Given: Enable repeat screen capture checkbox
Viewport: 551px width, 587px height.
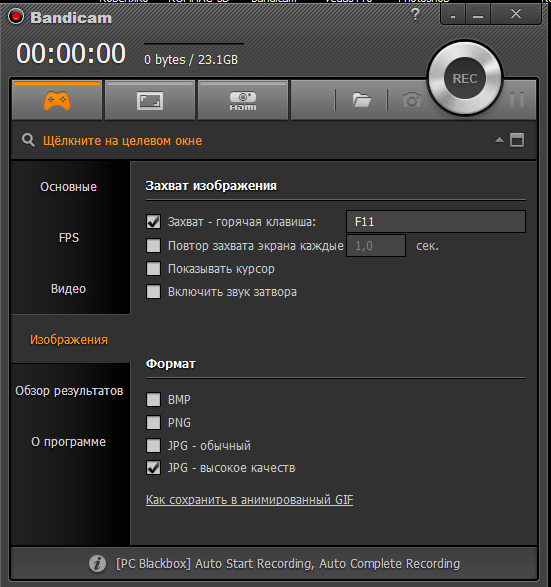Looking at the screenshot, I should point(153,246).
